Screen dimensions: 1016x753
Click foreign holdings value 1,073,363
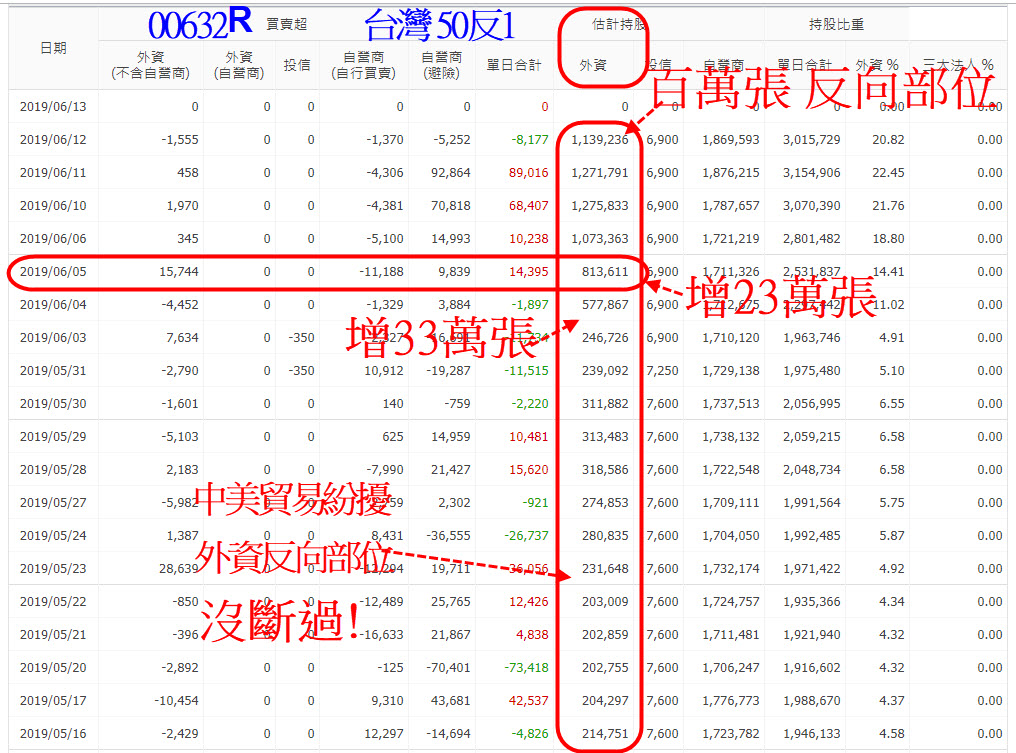[599, 239]
